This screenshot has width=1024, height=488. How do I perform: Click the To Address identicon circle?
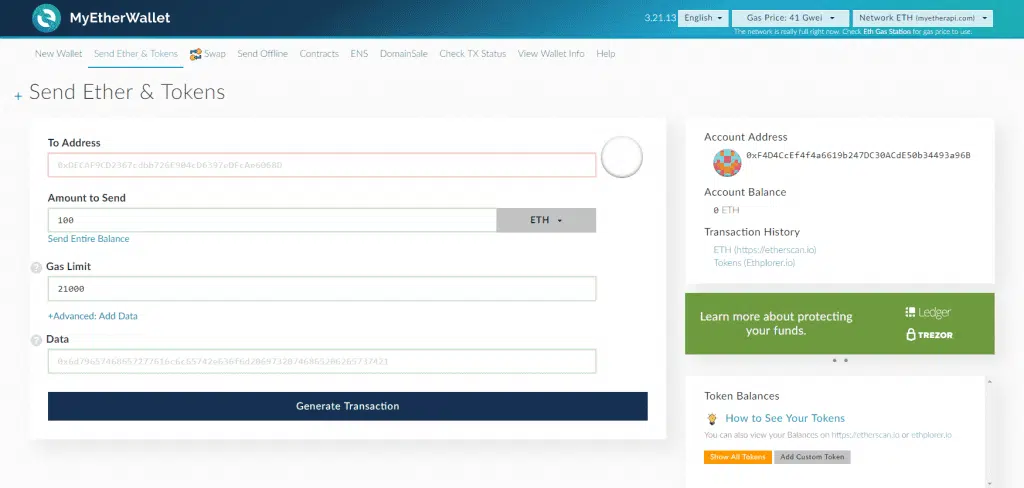click(622, 157)
